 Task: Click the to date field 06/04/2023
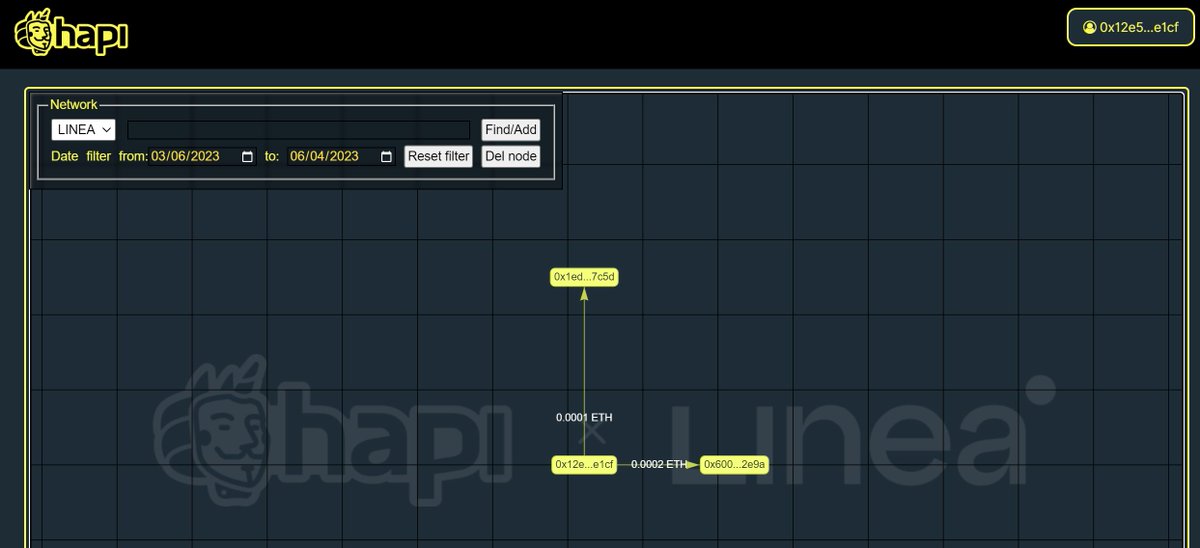coord(342,157)
